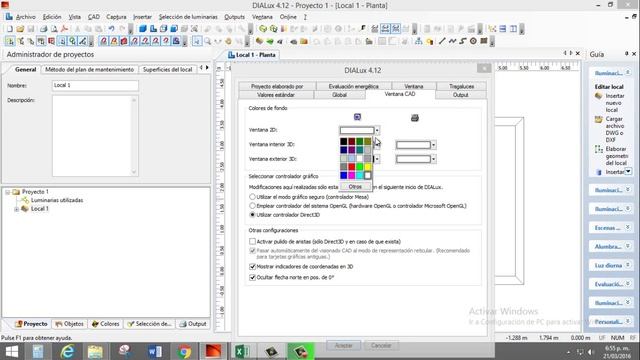Select the blue L-shaped floor plan icon
The width and height of the screenshot is (640, 360).
pyautogui.click(x=153, y=29)
